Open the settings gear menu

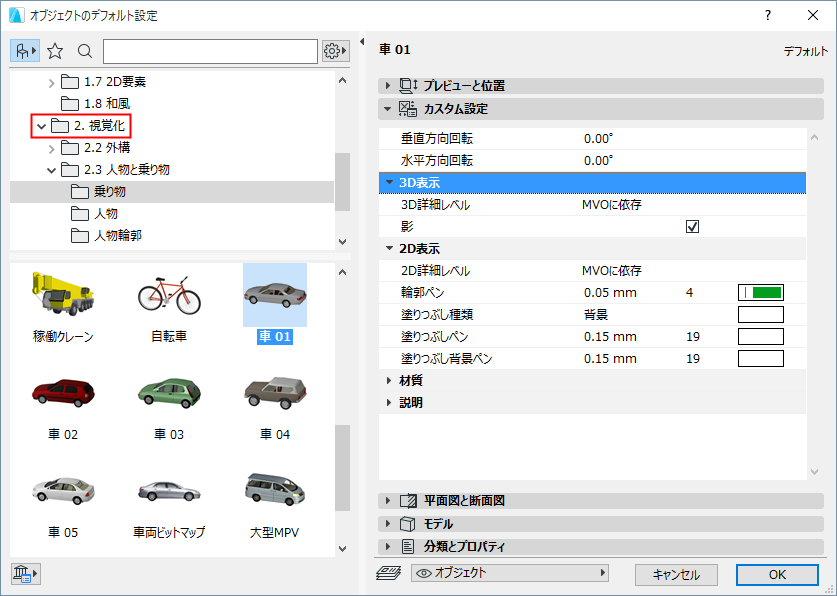point(330,49)
